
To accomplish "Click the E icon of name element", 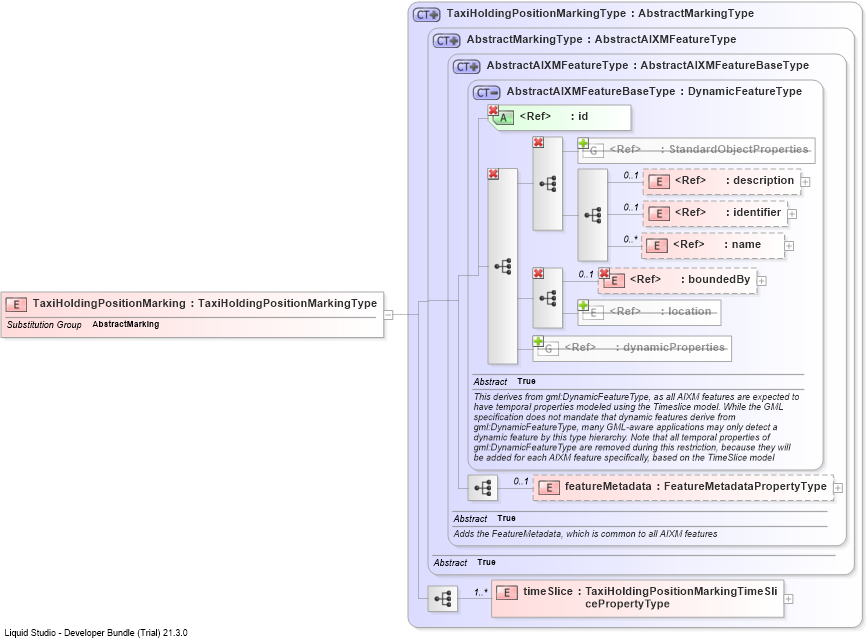I will 657,246.
